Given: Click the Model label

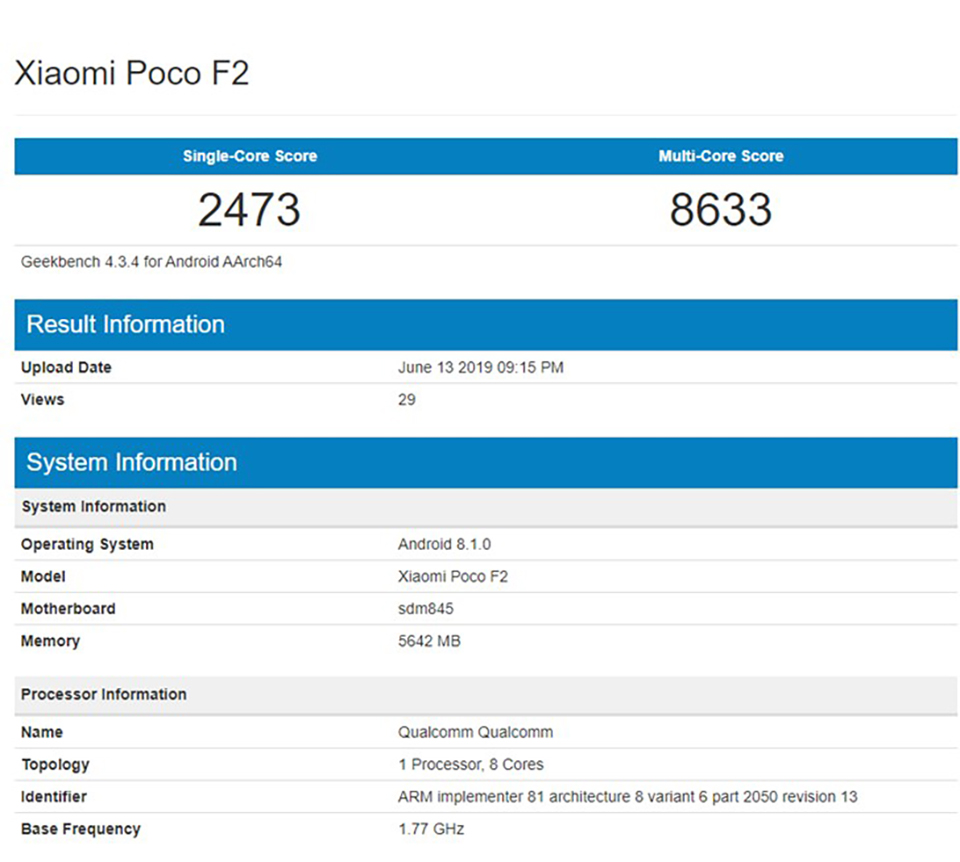Looking at the screenshot, I should pos(43,577).
